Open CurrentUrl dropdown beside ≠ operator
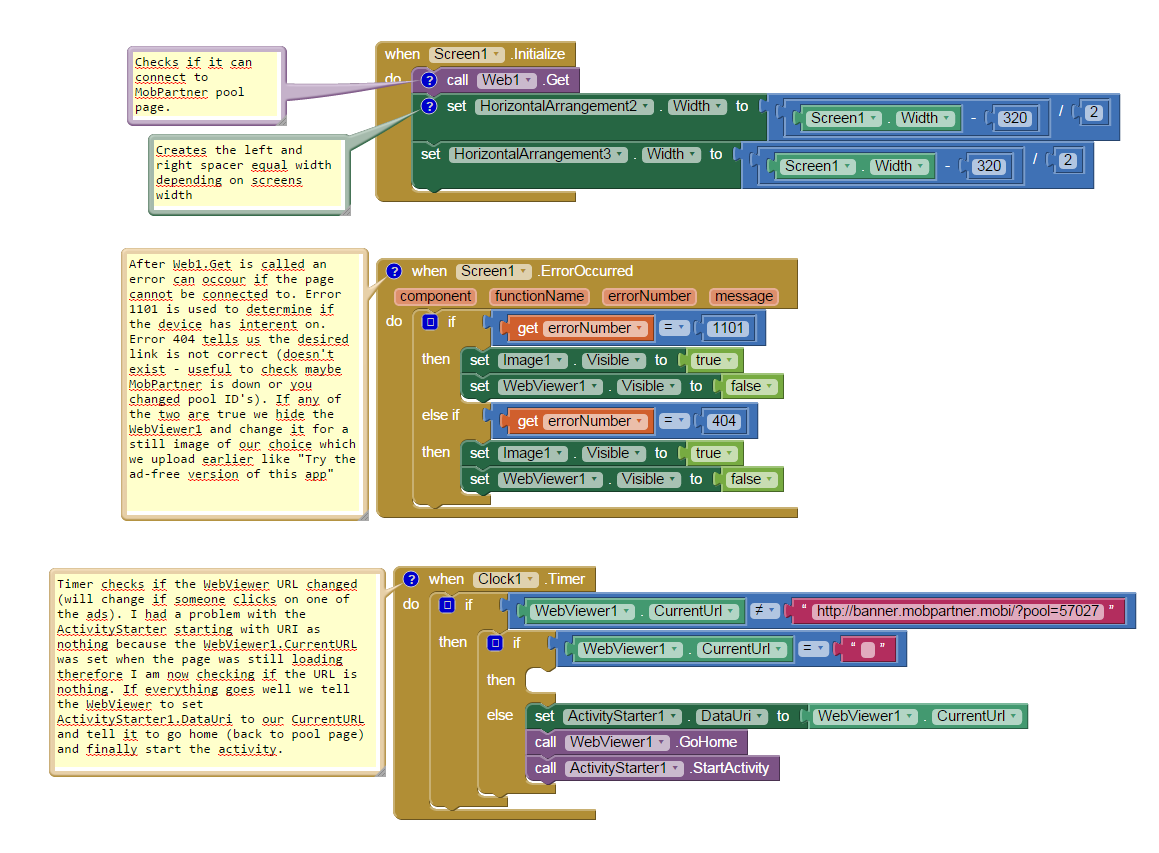The height and width of the screenshot is (853, 1159). pos(694,611)
